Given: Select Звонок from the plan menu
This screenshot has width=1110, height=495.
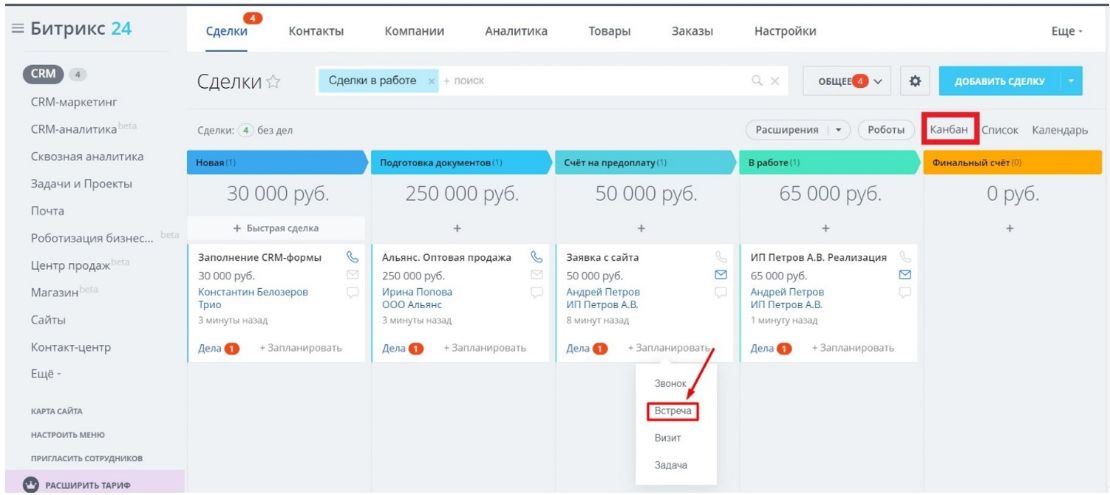Looking at the screenshot, I should click(670, 383).
